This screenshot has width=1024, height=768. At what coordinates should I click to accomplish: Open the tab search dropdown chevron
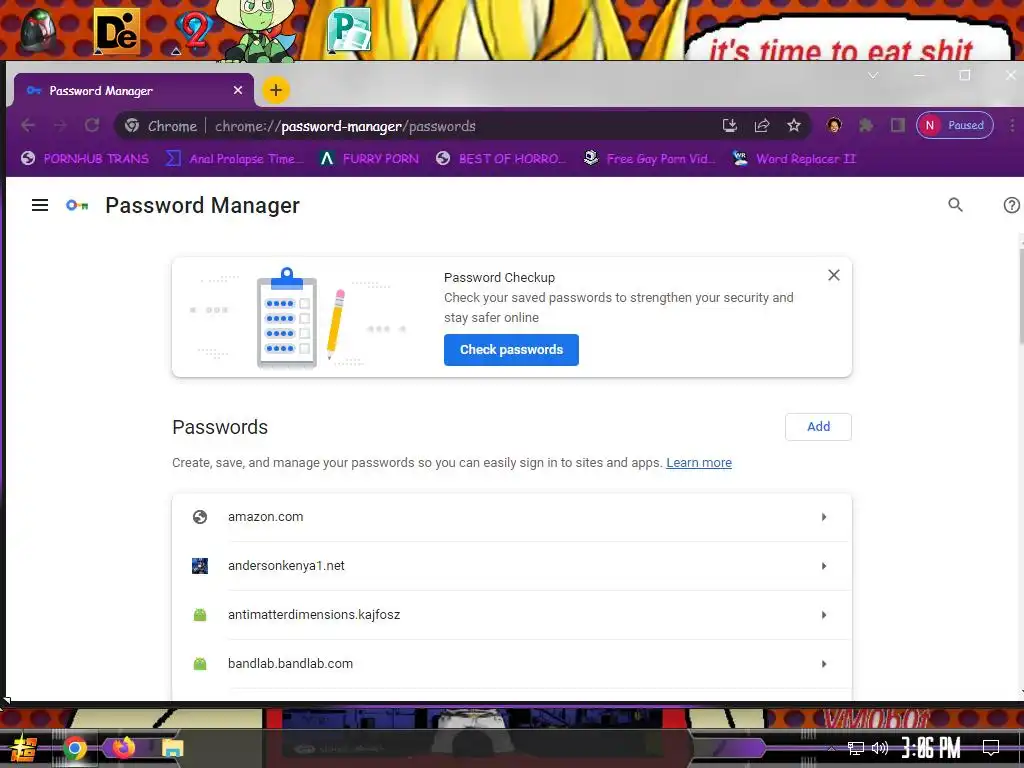click(x=872, y=76)
